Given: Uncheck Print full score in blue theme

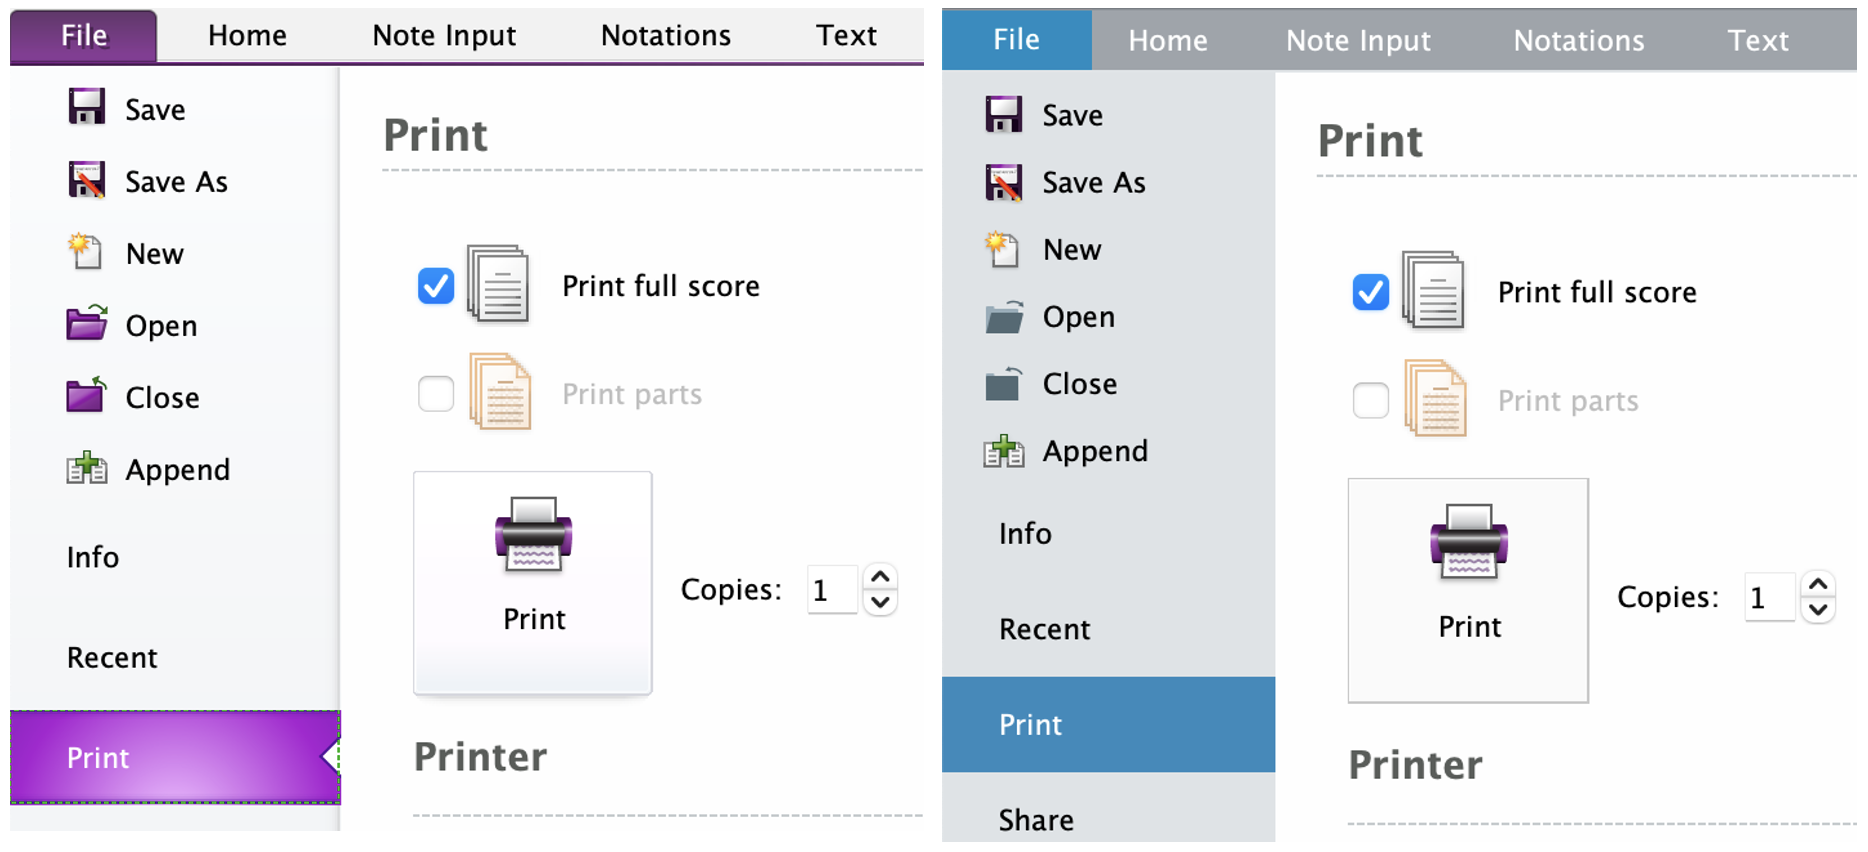Looking at the screenshot, I should point(1371,292).
